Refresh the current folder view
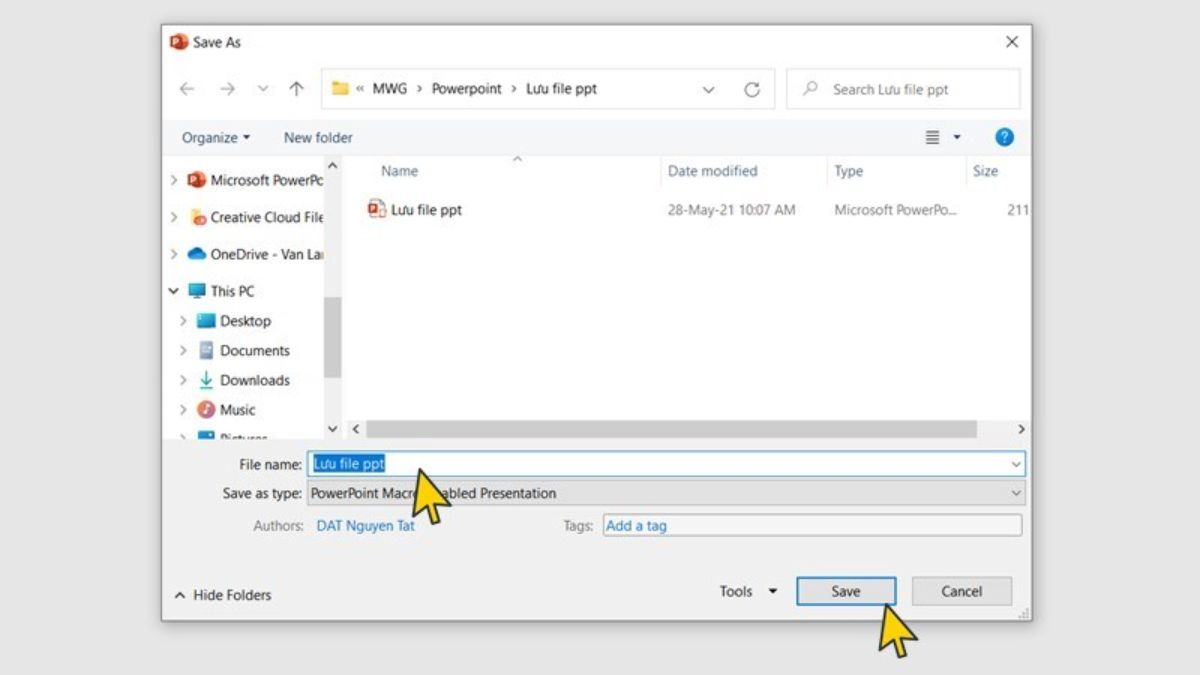Viewport: 1200px width, 675px height. click(752, 89)
